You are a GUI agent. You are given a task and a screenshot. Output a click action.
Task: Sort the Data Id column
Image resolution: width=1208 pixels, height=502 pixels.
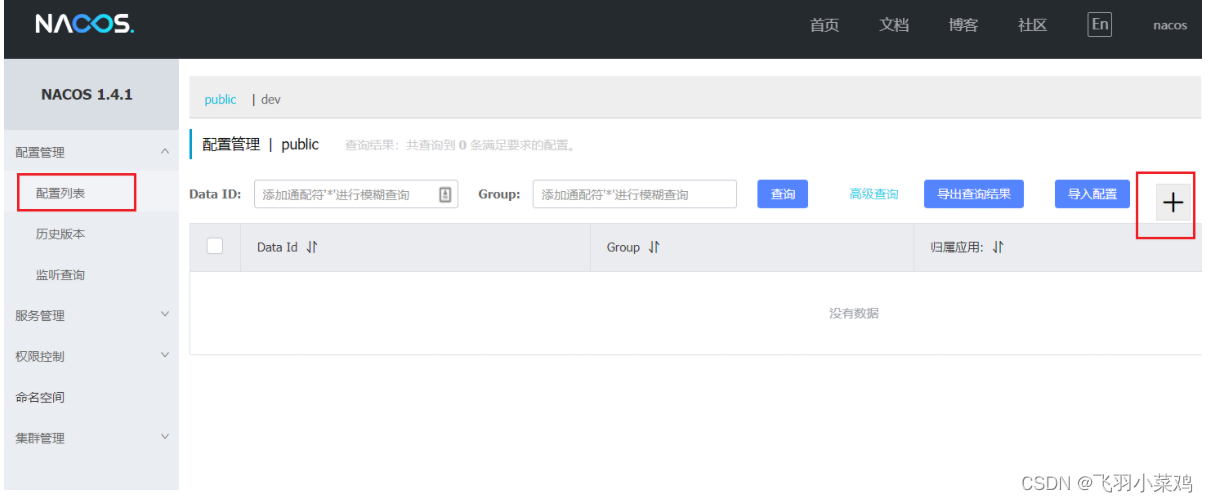click(x=312, y=248)
